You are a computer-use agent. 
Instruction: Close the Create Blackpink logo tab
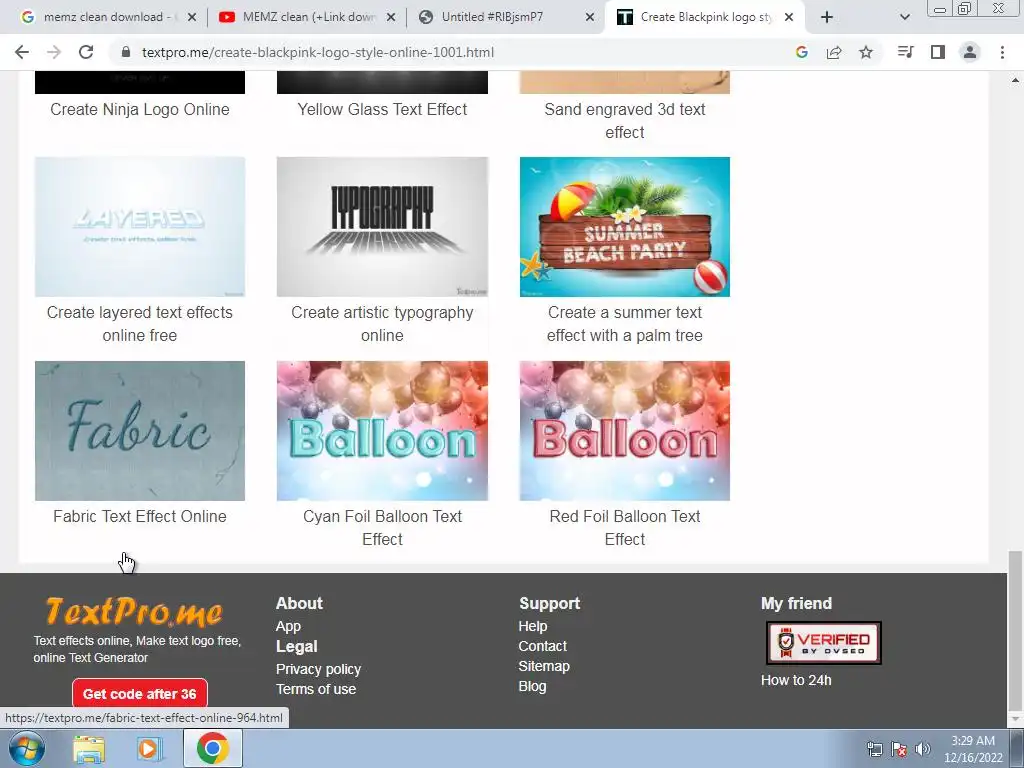[789, 17]
